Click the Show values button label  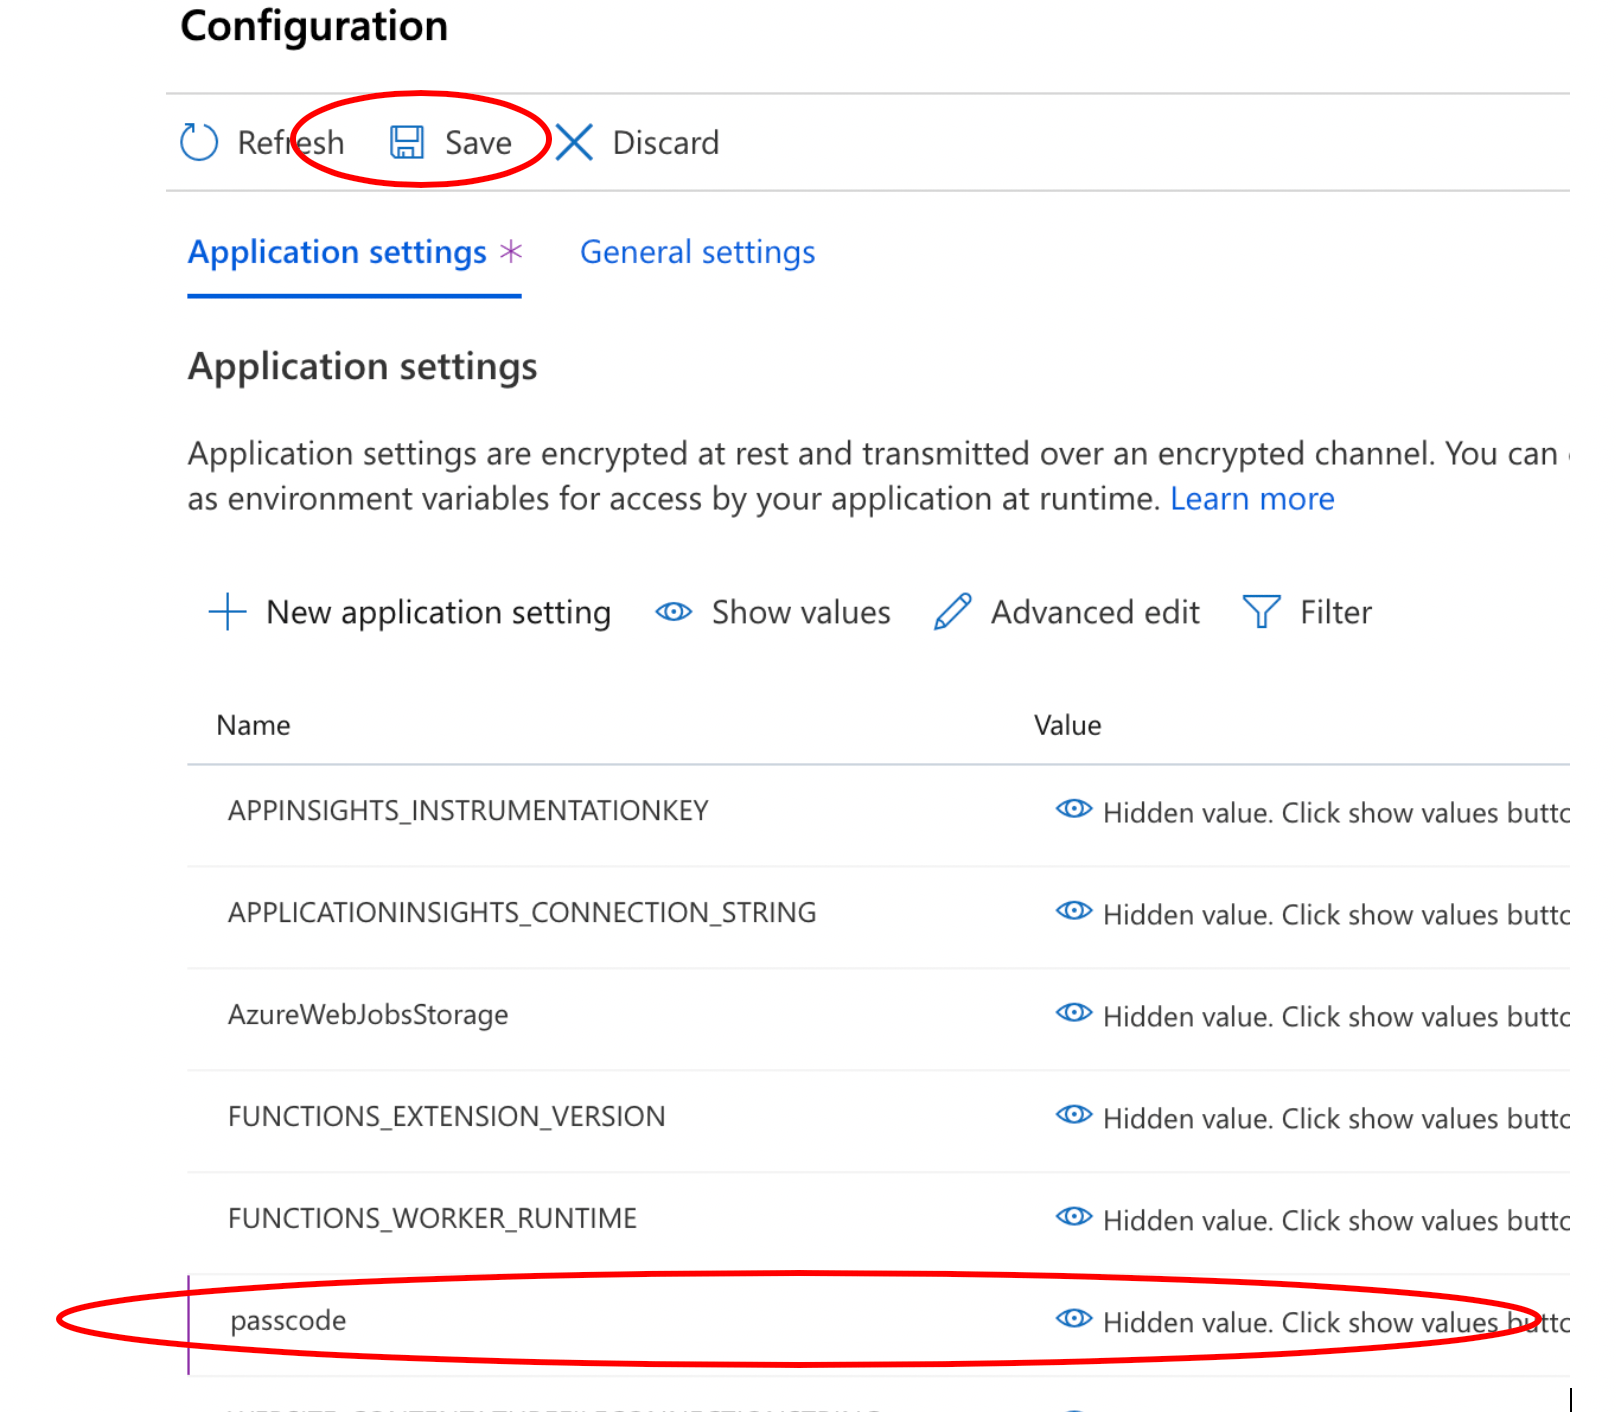click(x=800, y=612)
